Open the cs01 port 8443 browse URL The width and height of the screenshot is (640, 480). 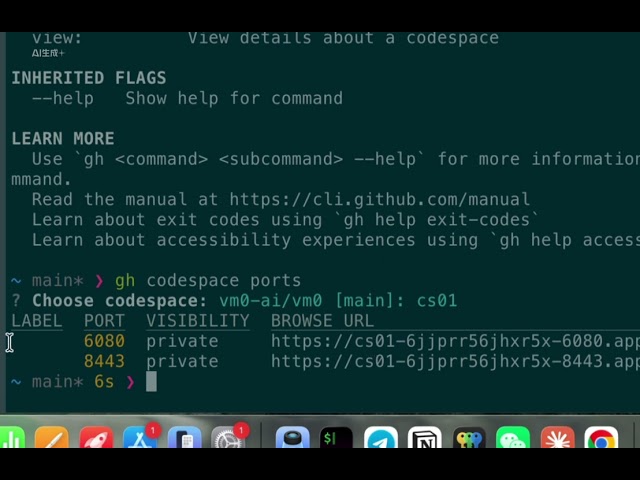455,361
